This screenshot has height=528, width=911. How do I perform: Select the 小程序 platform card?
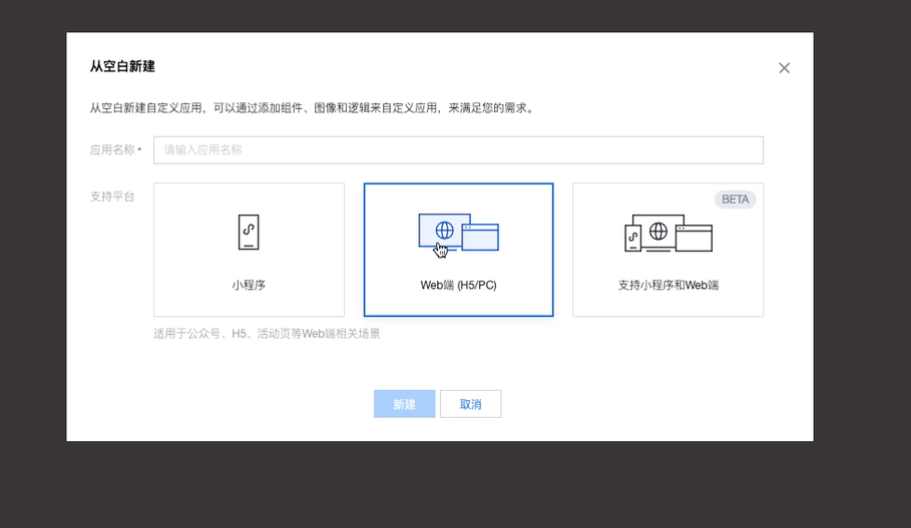click(249, 250)
